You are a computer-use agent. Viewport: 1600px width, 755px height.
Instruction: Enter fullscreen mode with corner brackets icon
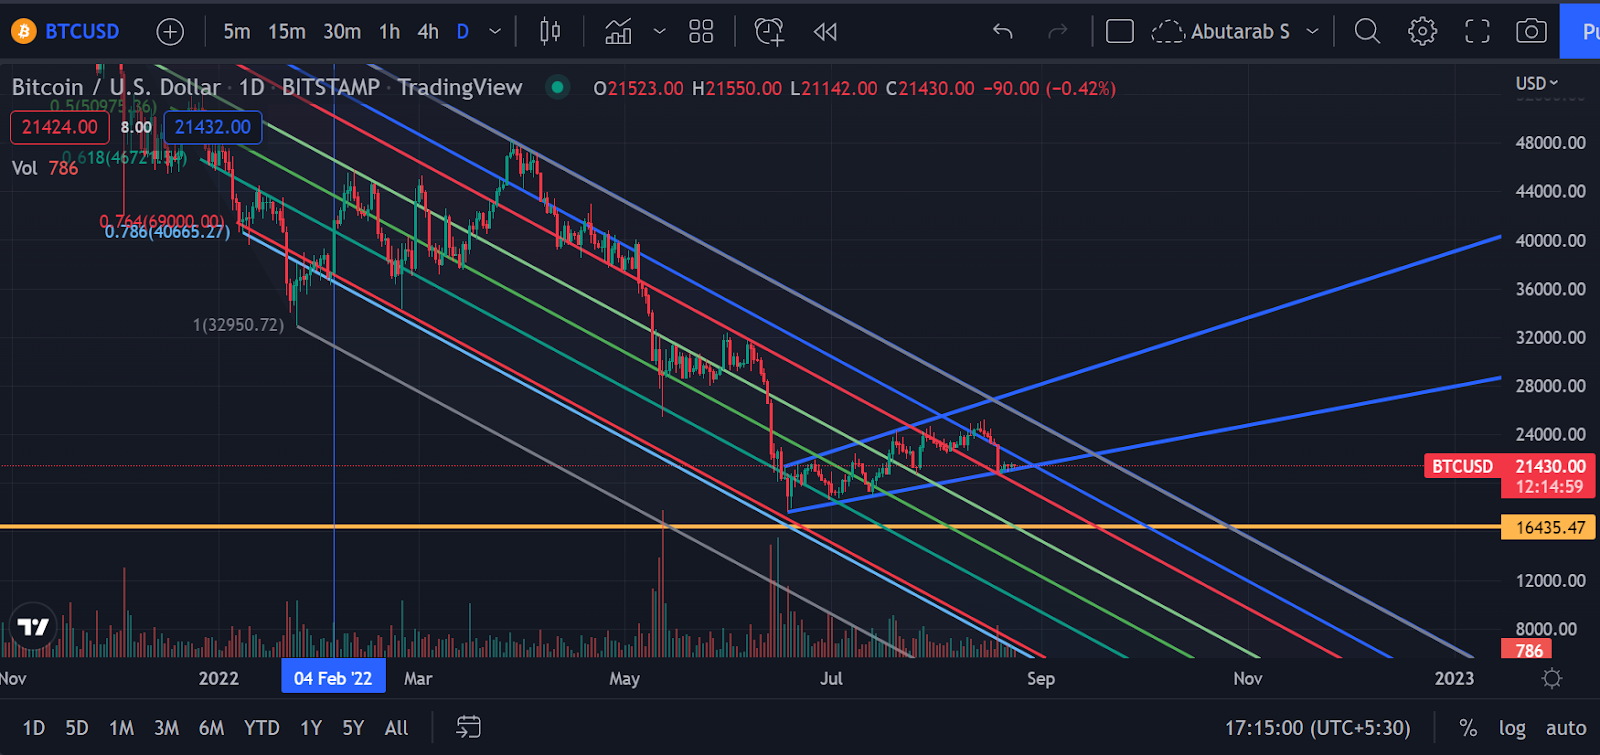coord(1477,32)
